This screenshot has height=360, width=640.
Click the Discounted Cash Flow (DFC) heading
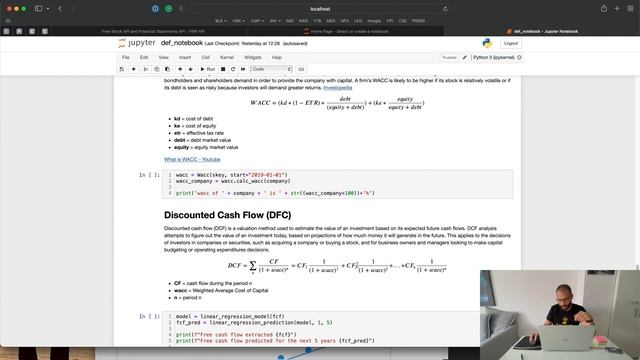[227, 215]
